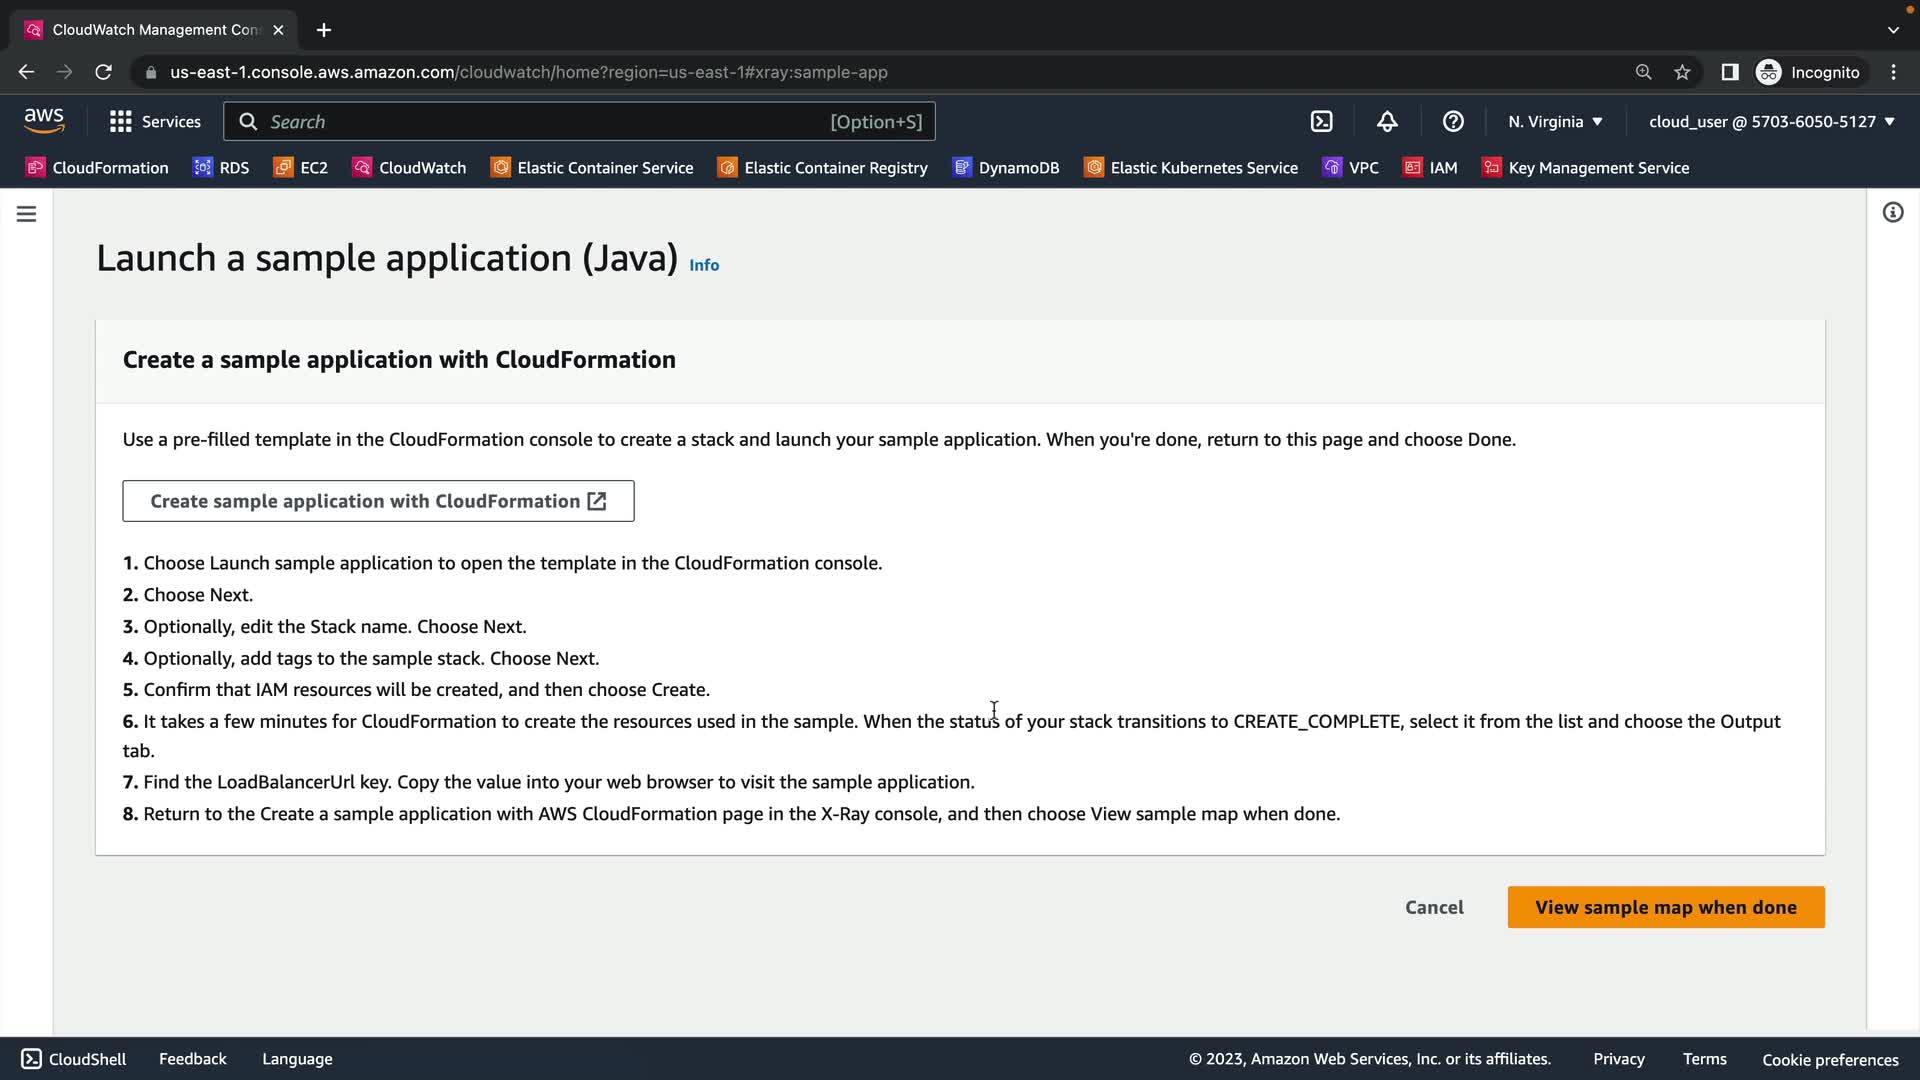Bookmark this page with the star icon
Screen dimensions: 1920x1080
tap(1682, 72)
